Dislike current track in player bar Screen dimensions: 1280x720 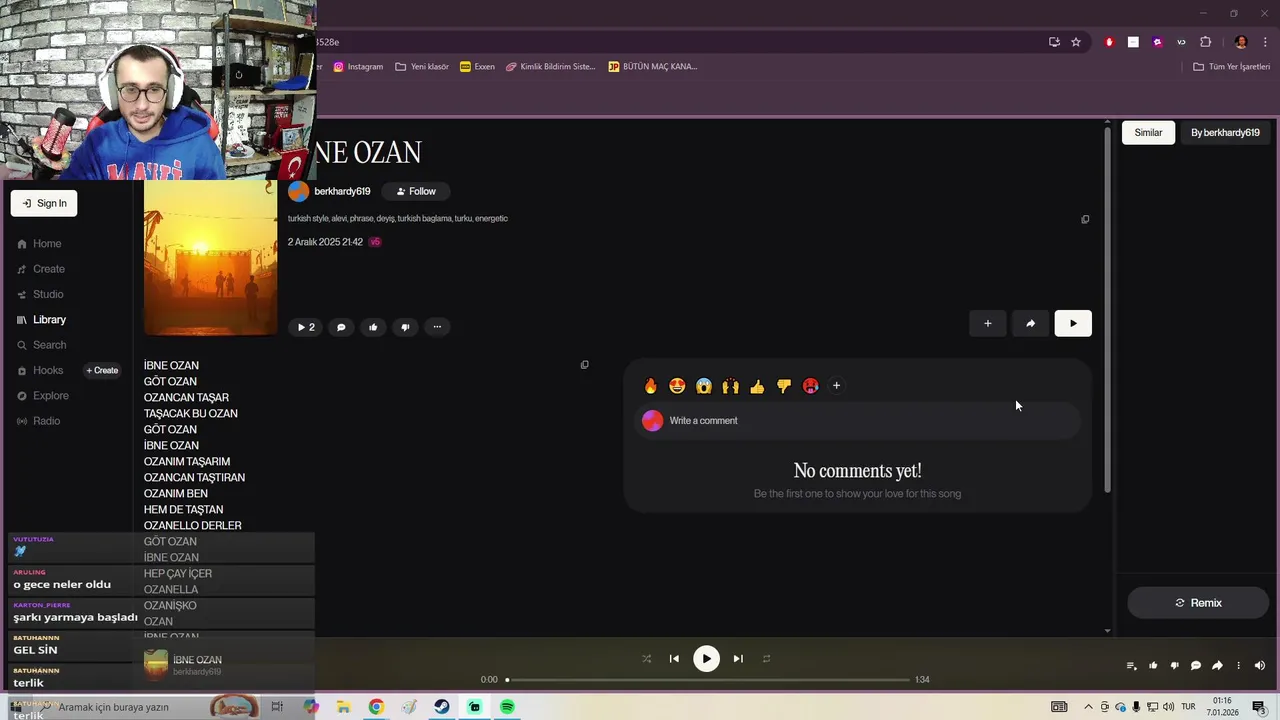[1175, 666]
